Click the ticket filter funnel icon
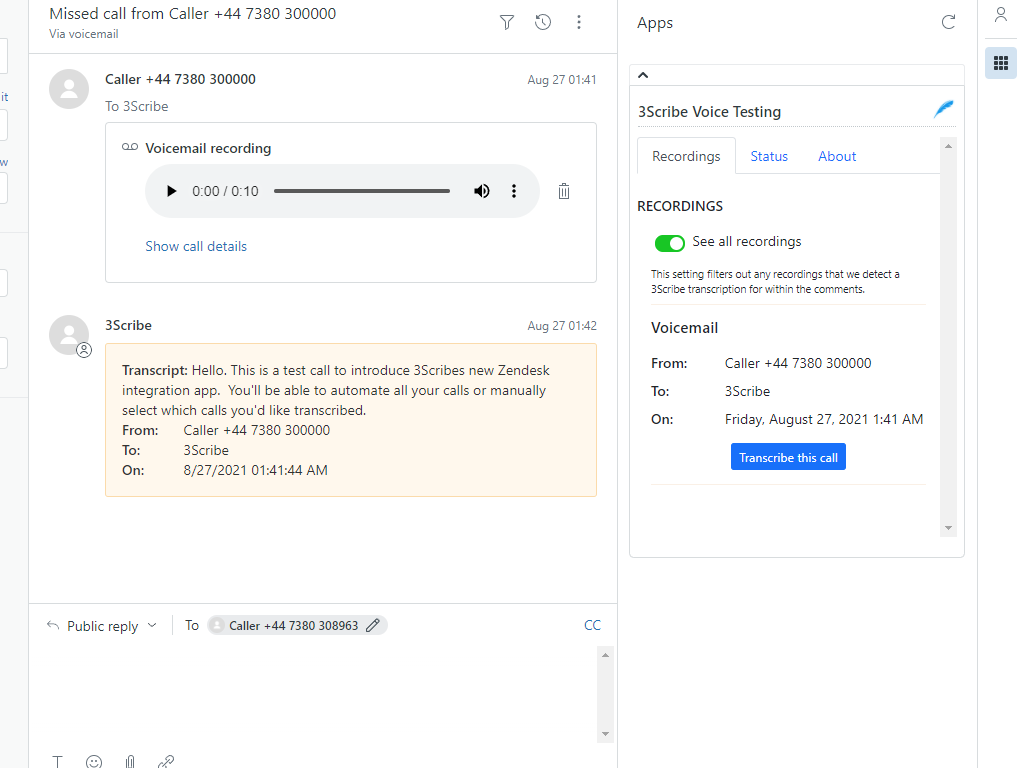The height and width of the screenshot is (768, 1024). coord(507,22)
